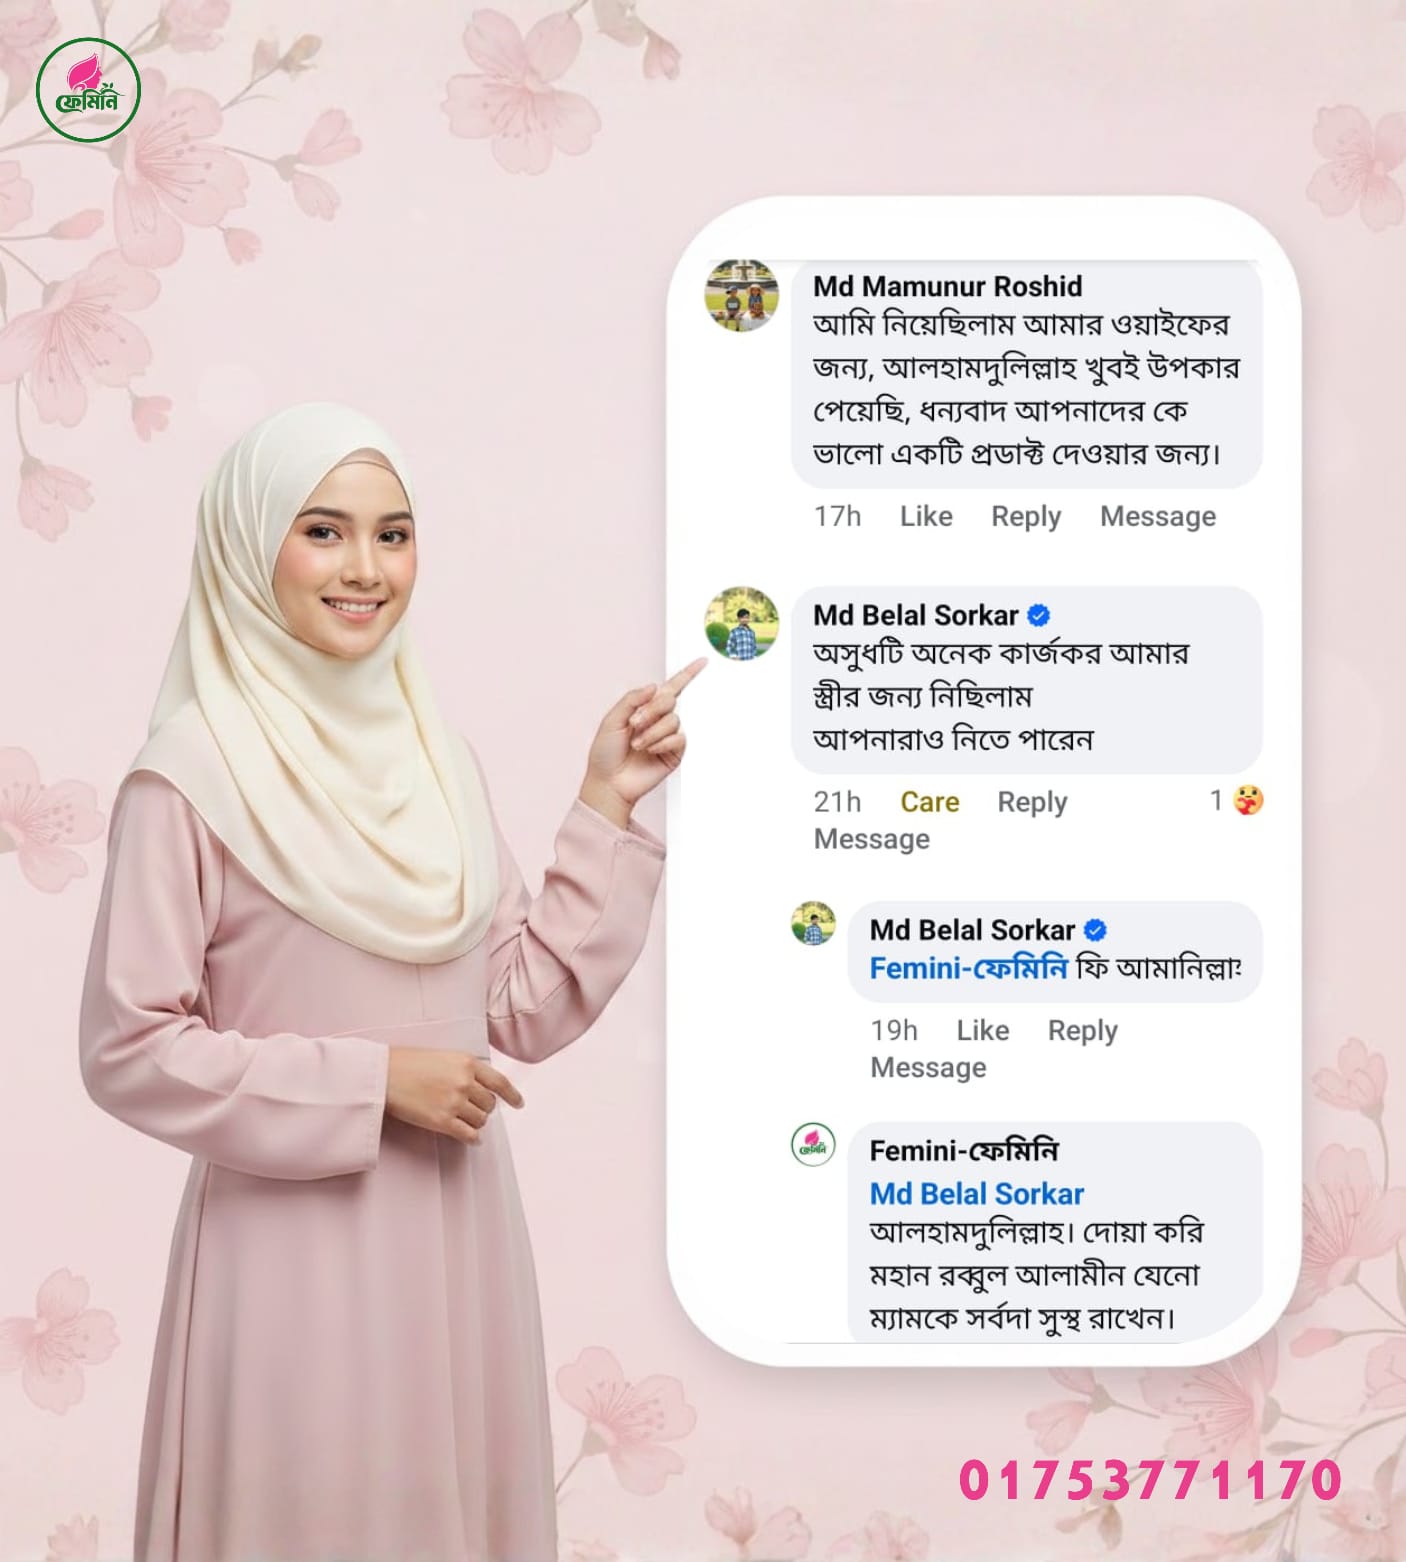The height and width of the screenshot is (1562, 1406).
Task: Open Md Belal Sorkar's first comment avatar
Action: pyautogui.click(x=742, y=624)
